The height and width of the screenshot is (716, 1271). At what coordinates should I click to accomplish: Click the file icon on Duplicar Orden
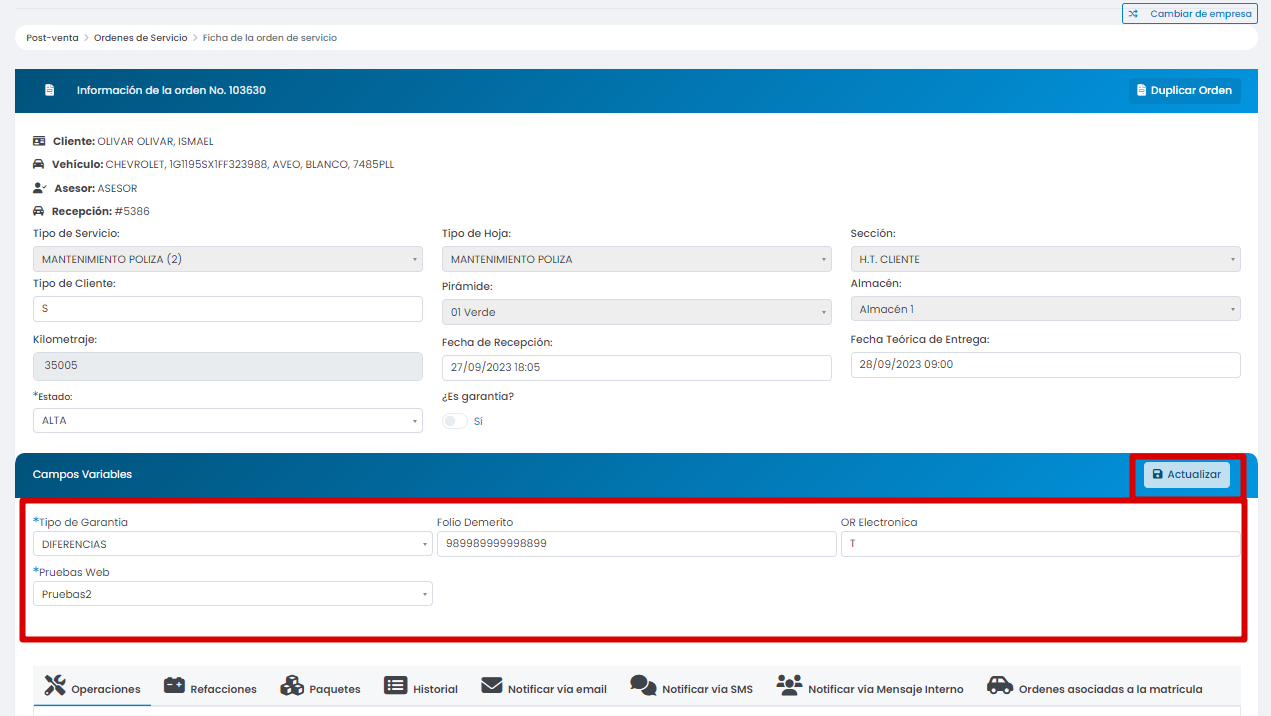tap(1142, 90)
